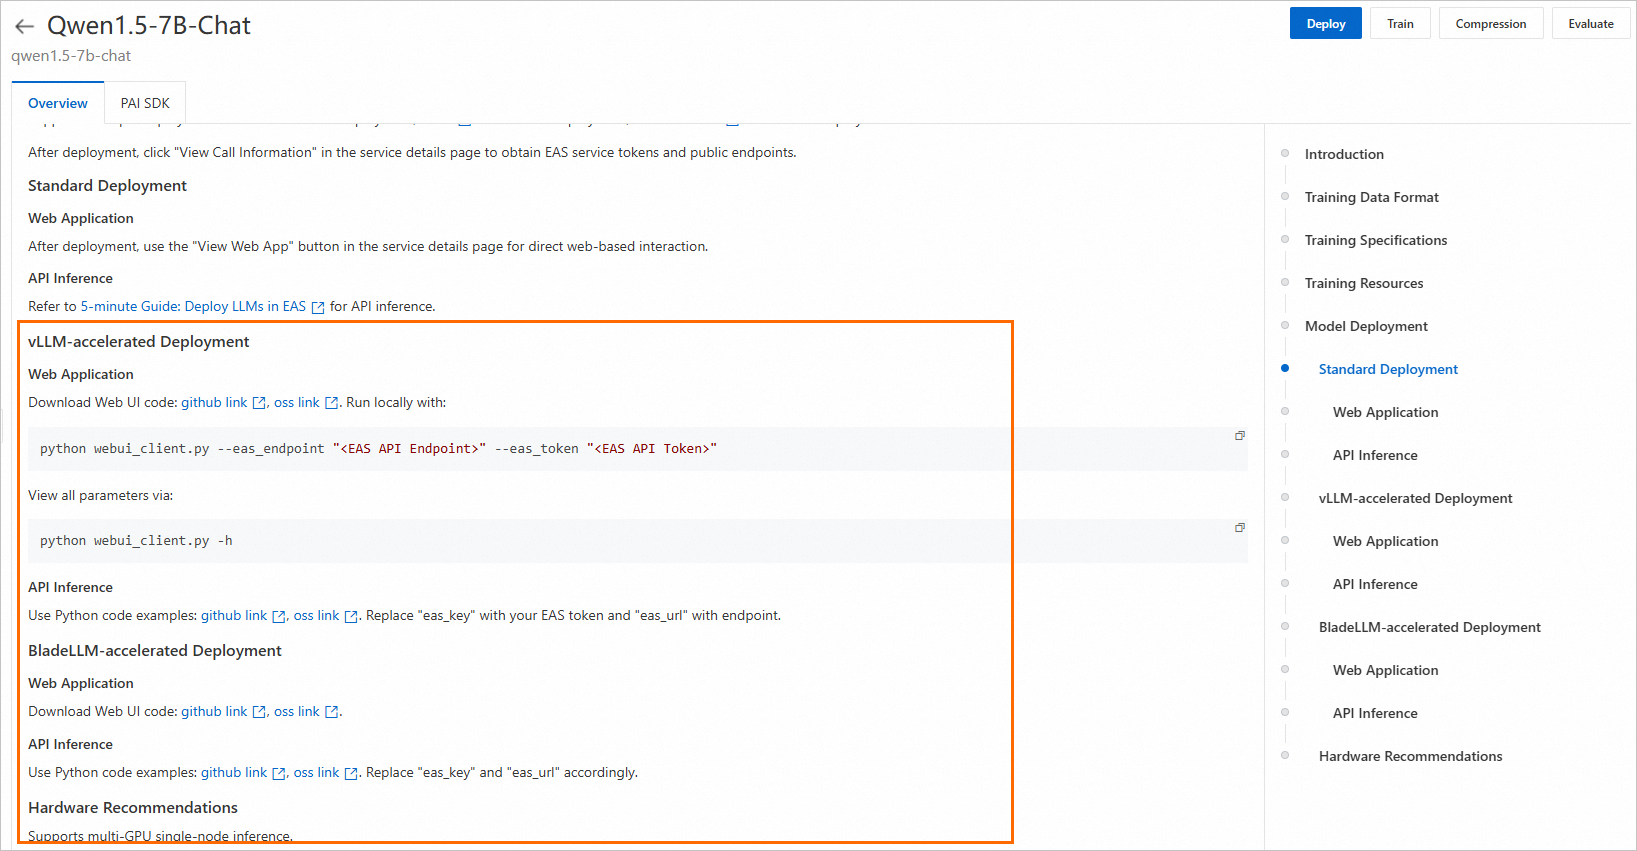This screenshot has height=851, width=1637.
Task: Click the Qwen1.5-7B-Chat page title
Action: (149, 26)
